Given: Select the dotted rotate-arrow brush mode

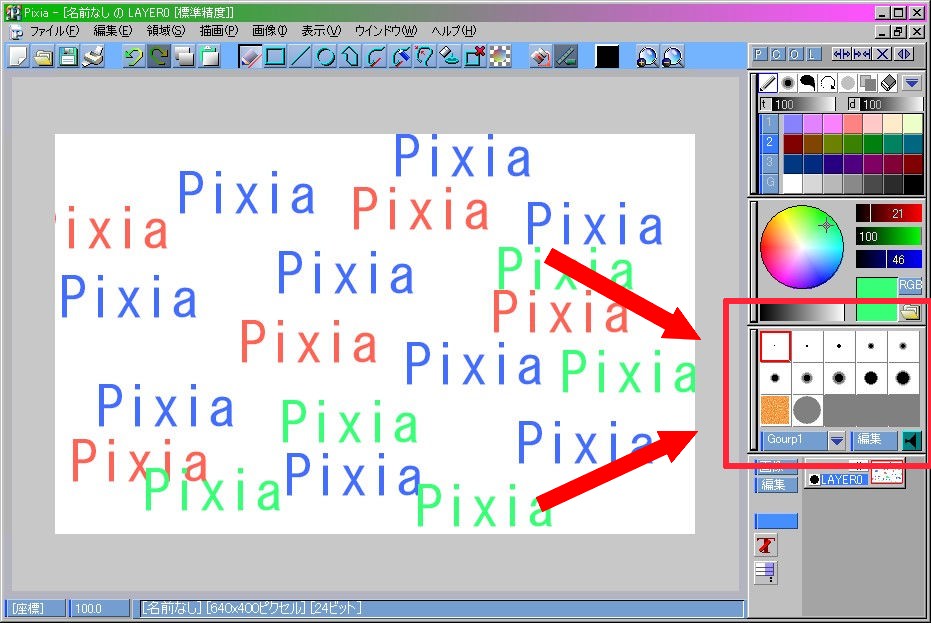Looking at the screenshot, I should 828,83.
